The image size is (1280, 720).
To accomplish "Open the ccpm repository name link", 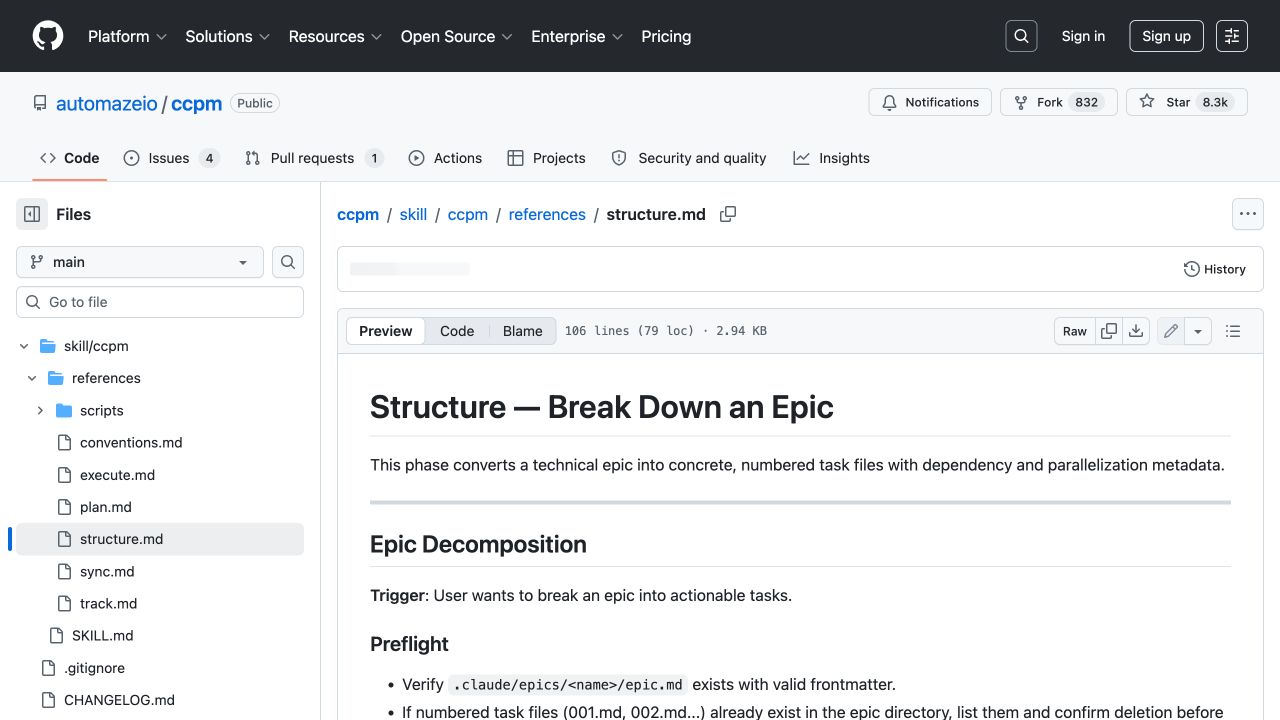I will pos(196,103).
